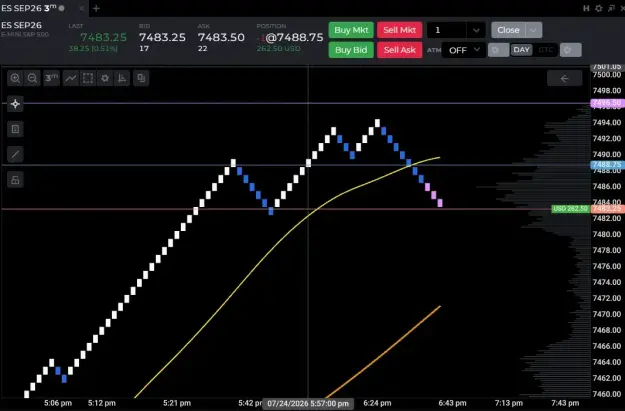This screenshot has height=411, width=625.
Task: Click the blue 7488.75 position price marker
Action: (x=607, y=165)
